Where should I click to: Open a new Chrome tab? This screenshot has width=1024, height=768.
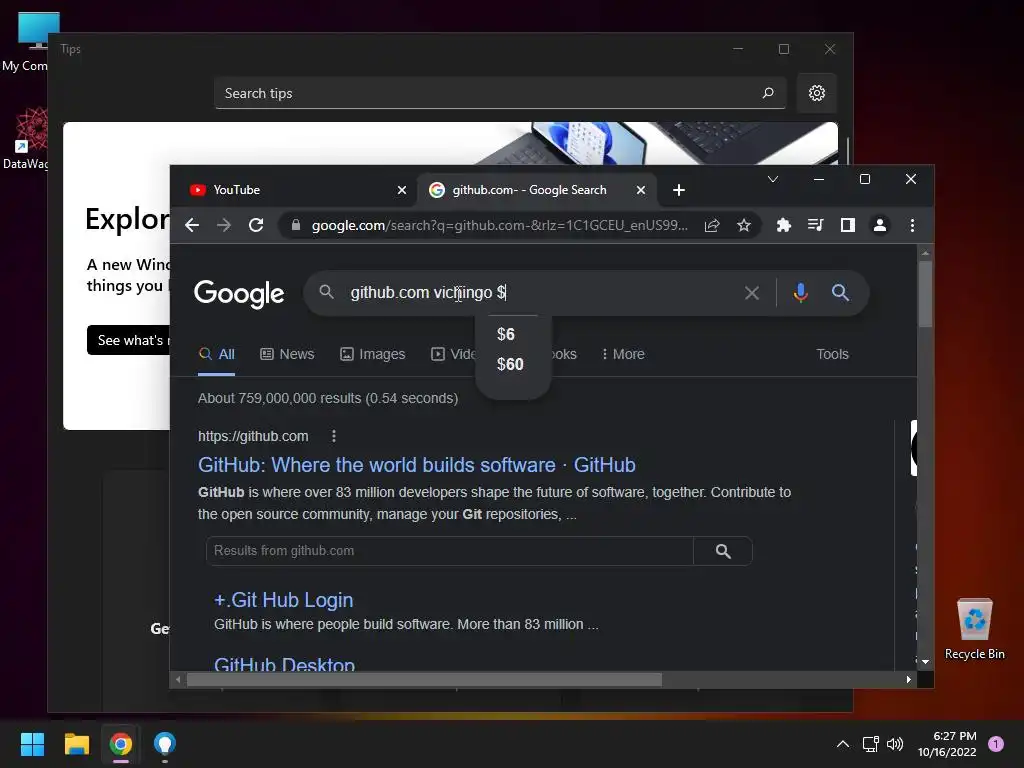tap(679, 190)
